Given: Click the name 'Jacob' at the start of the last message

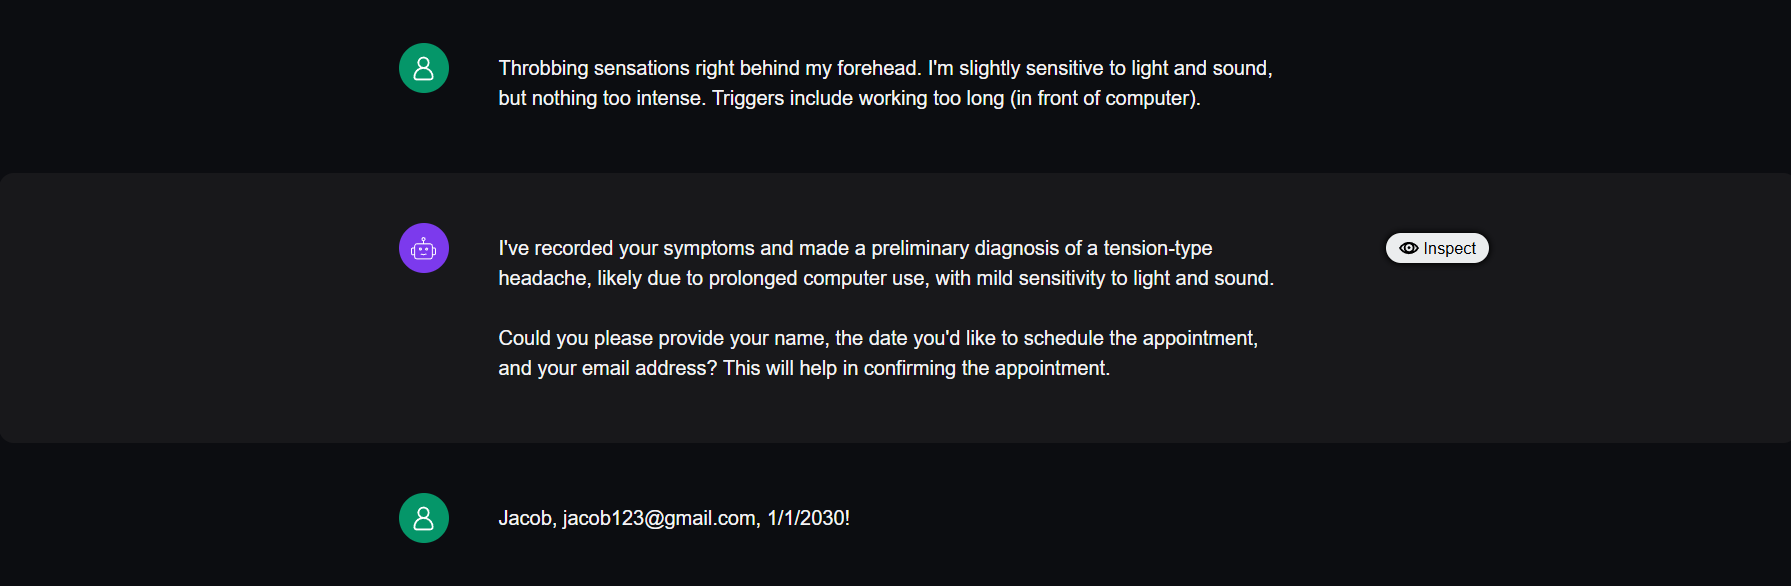Looking at the screenshot, I should [525, 518].
